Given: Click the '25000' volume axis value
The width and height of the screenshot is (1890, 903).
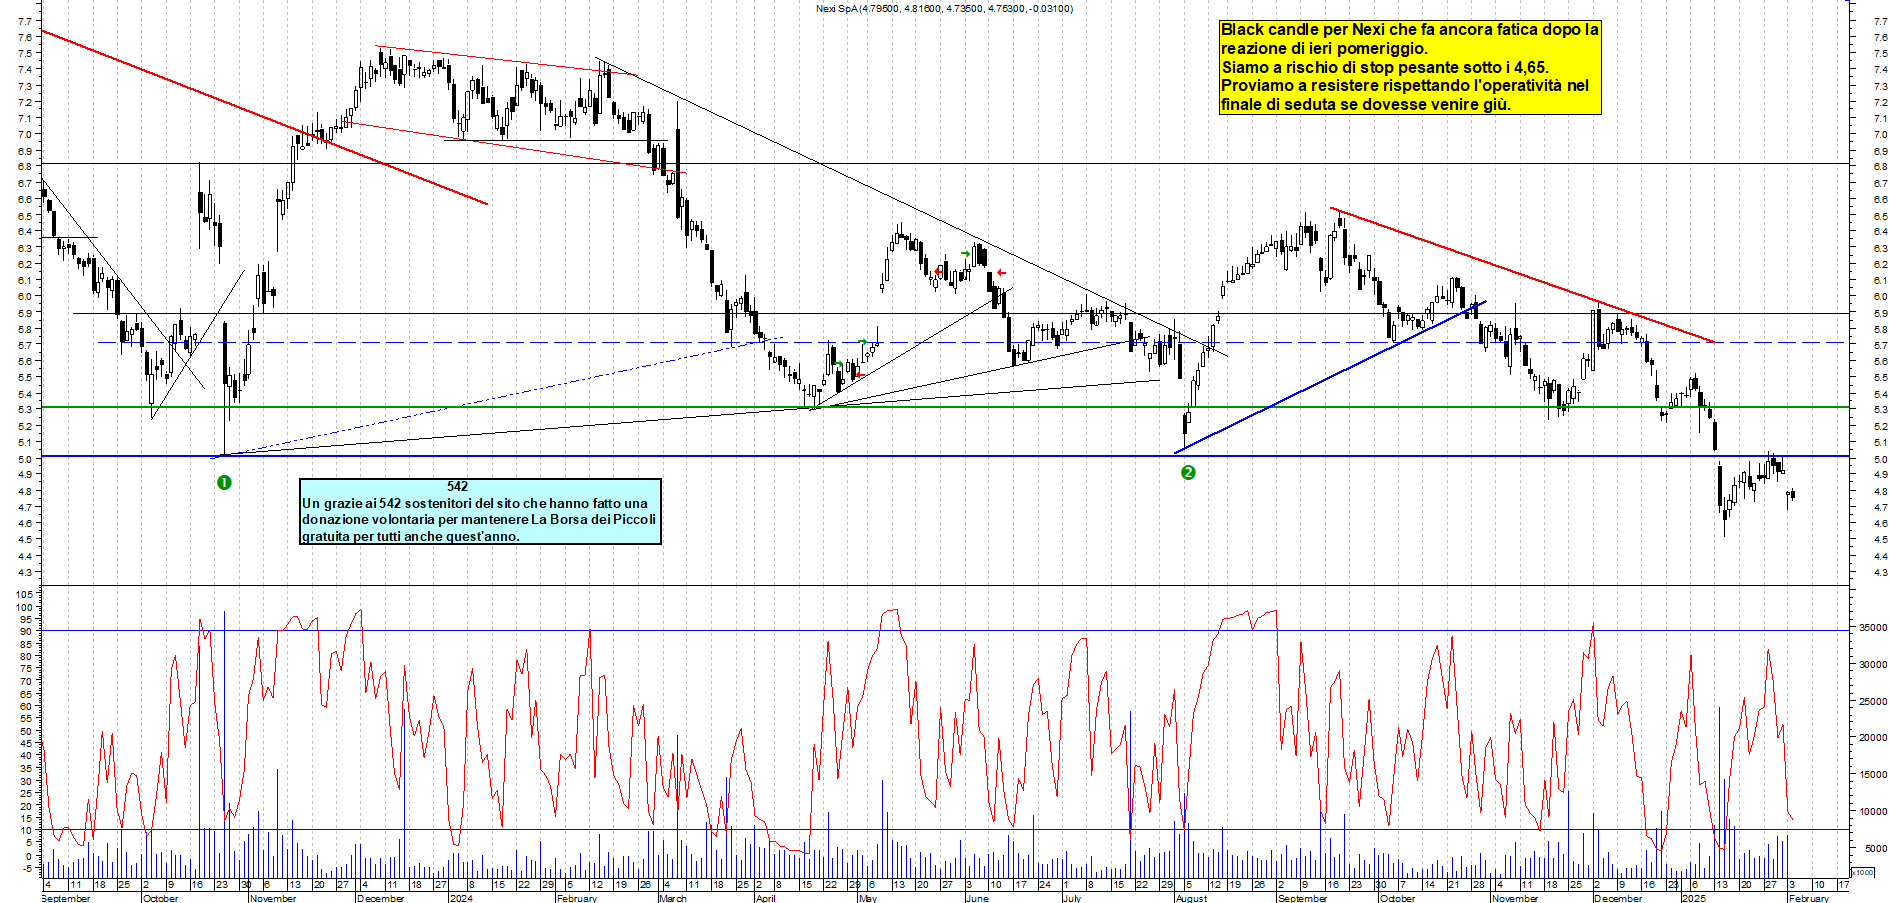Looking at the screenshot, I should coord(1873,702).
